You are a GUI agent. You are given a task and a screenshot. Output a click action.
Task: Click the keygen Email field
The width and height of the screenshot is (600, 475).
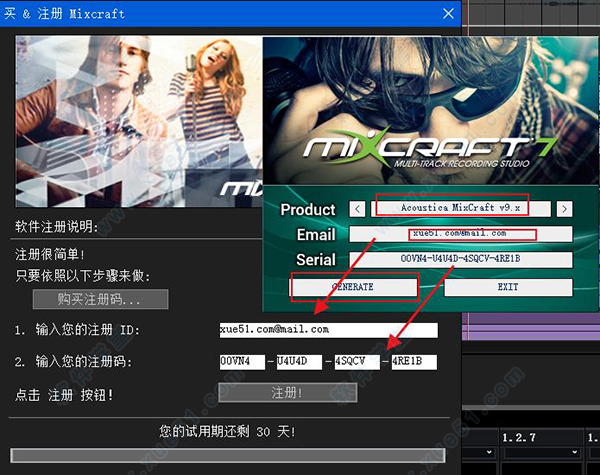[x=461, y=233]
